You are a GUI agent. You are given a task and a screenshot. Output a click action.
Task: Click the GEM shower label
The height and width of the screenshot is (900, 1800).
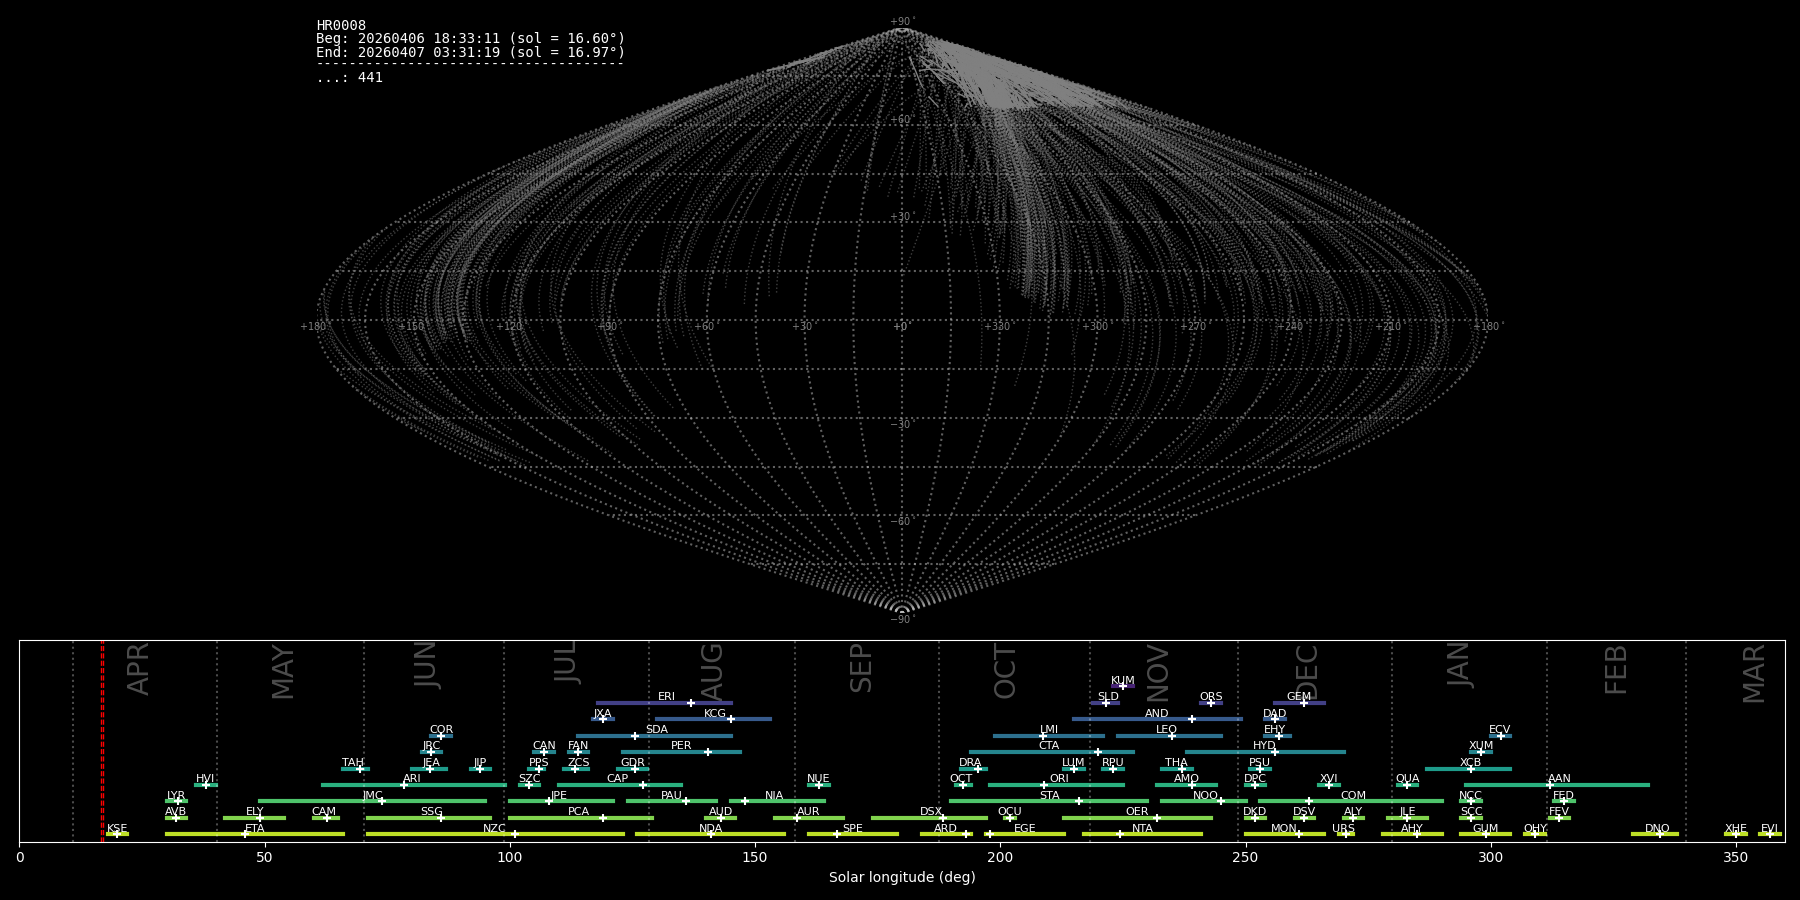tap(1298, 697)
